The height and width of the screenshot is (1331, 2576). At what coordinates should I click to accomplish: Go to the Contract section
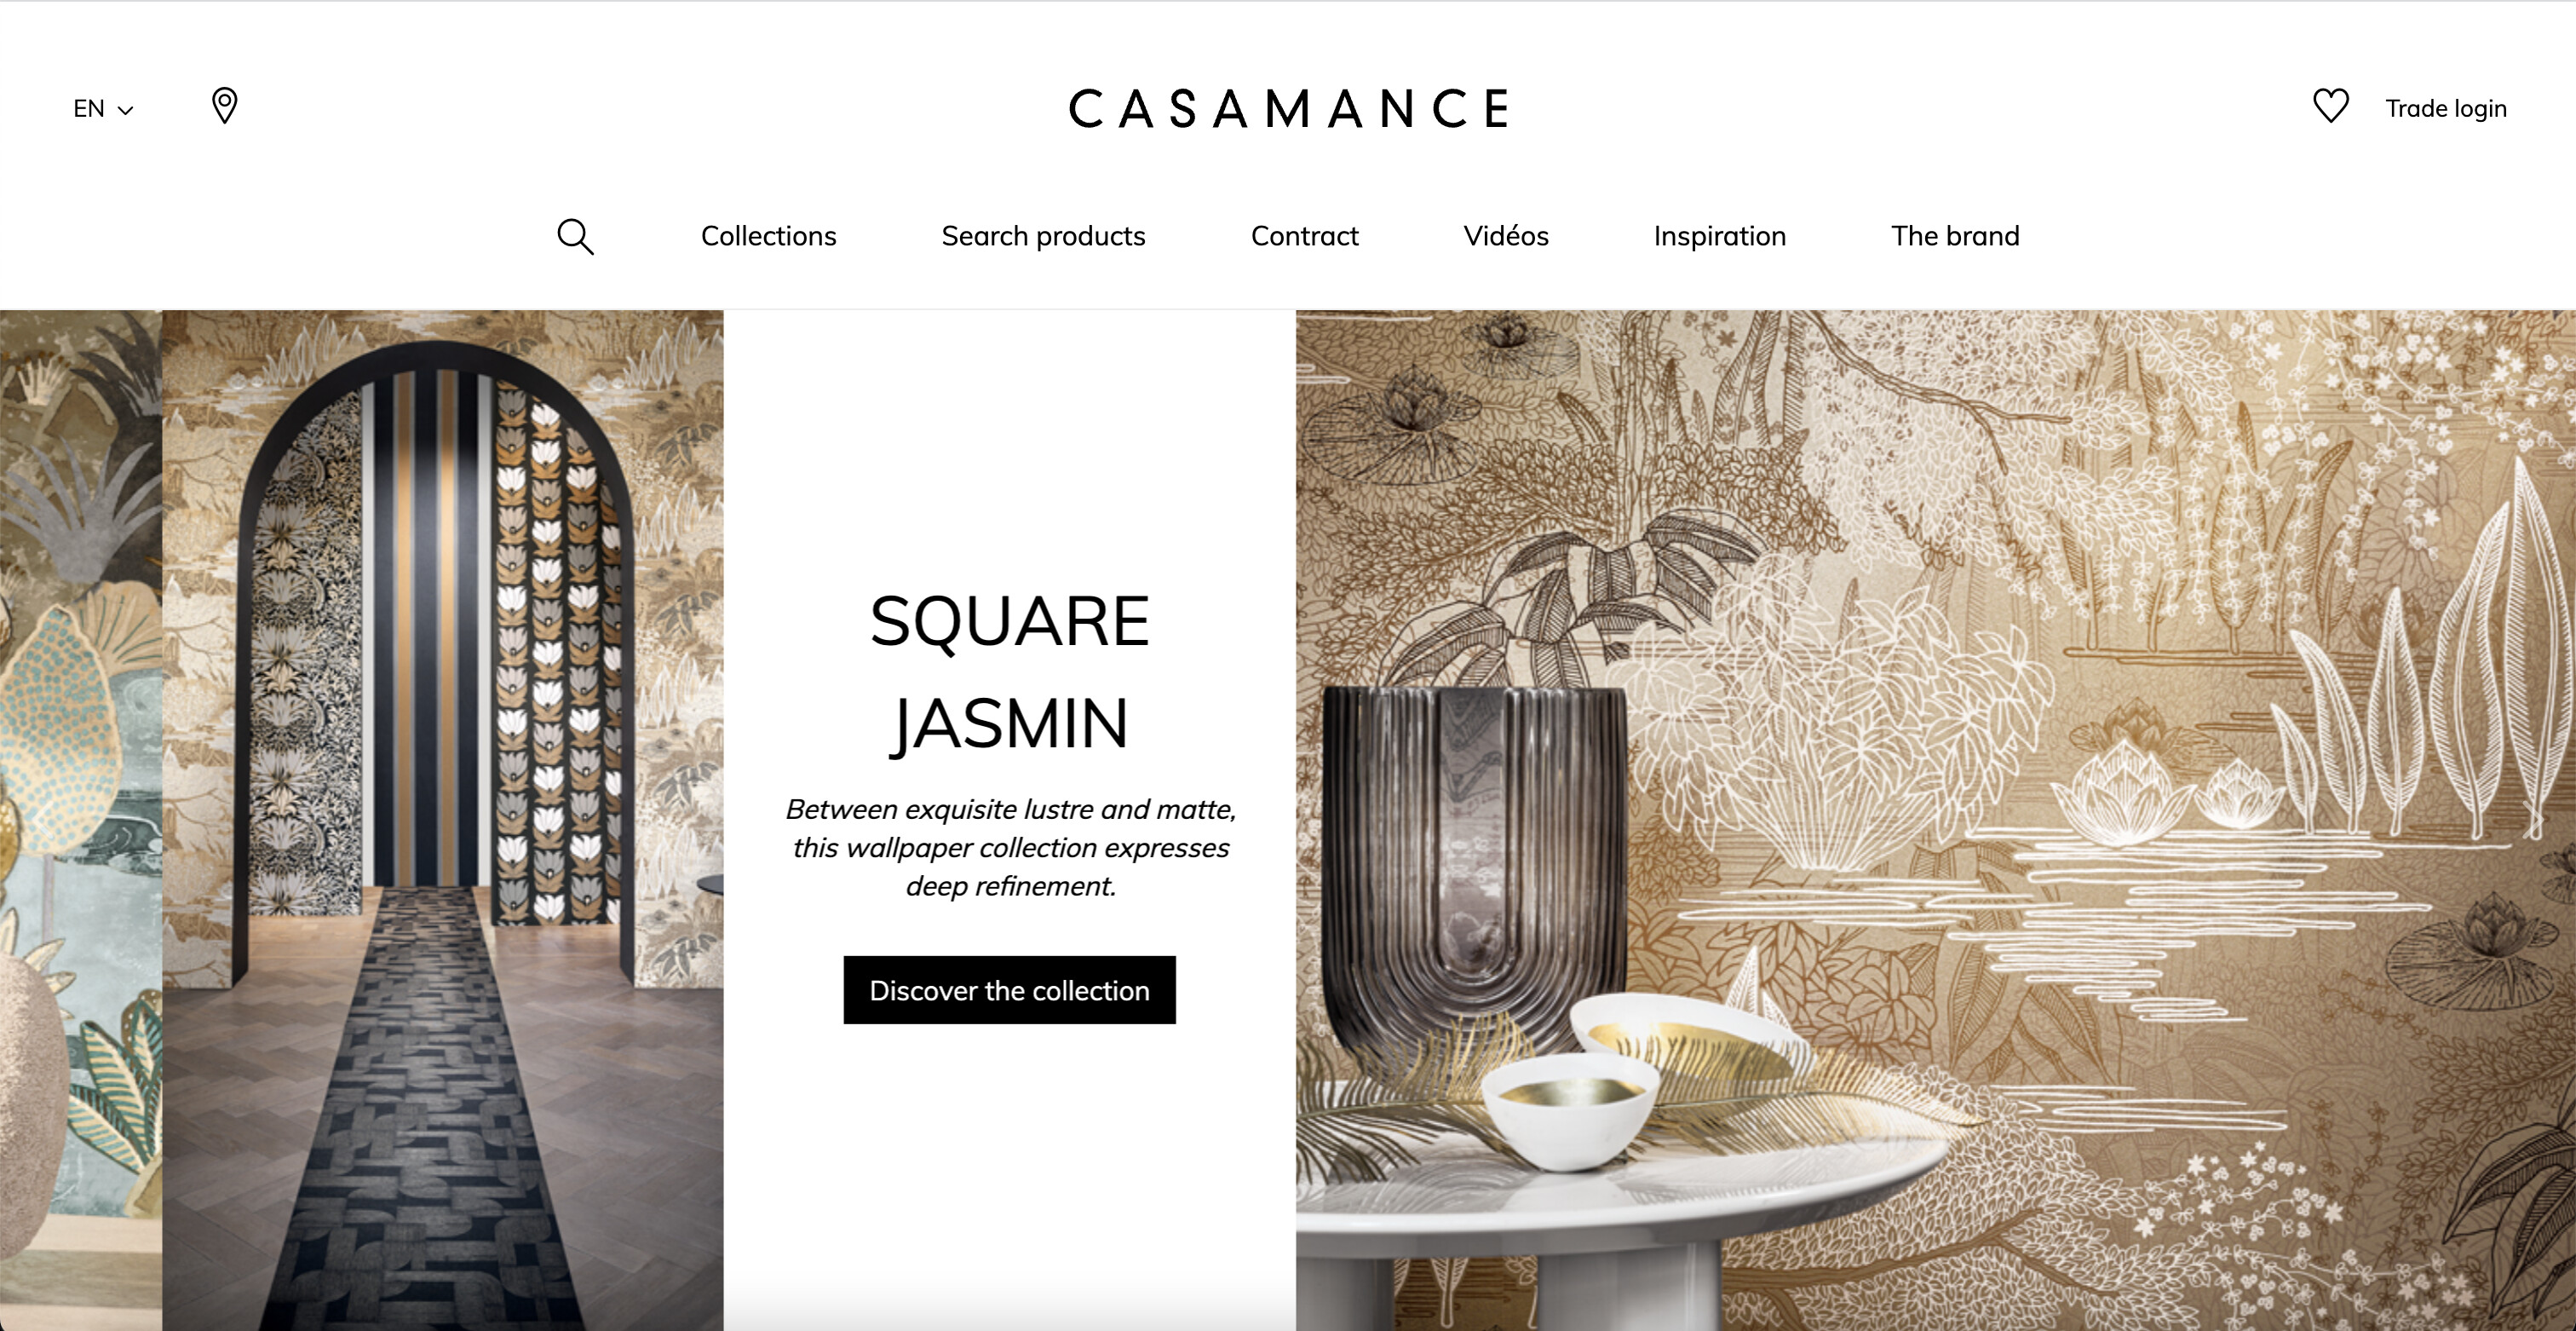tap(1304, 236)
